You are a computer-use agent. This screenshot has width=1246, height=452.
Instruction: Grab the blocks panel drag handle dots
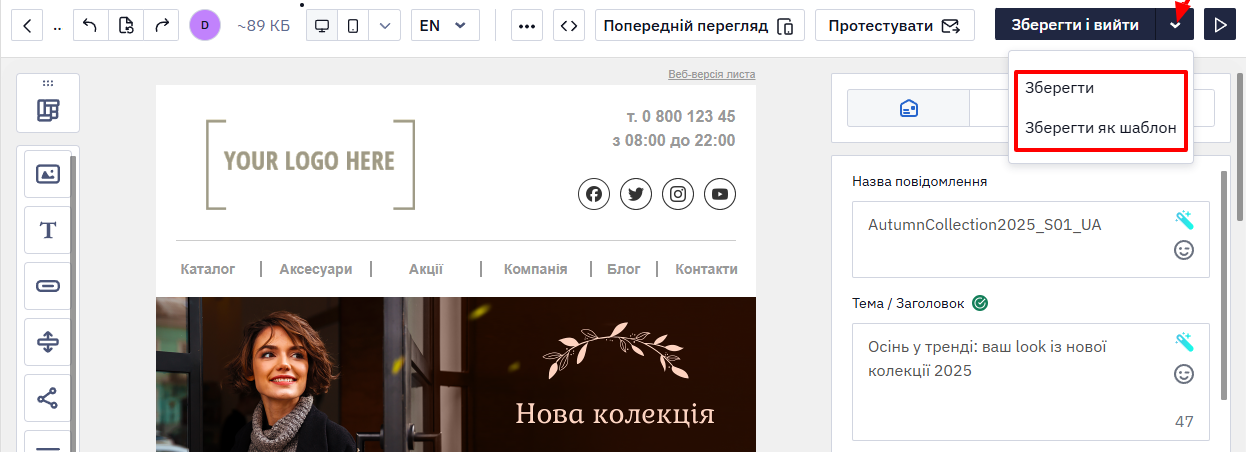tap(48, 82)
